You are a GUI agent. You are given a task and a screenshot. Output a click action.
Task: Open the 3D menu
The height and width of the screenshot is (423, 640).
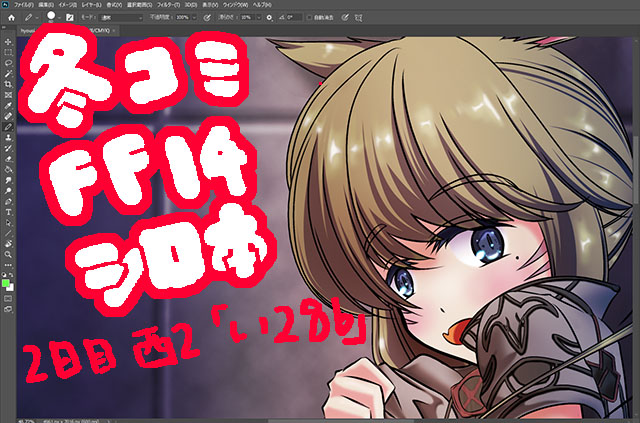[x=191, y=5]
